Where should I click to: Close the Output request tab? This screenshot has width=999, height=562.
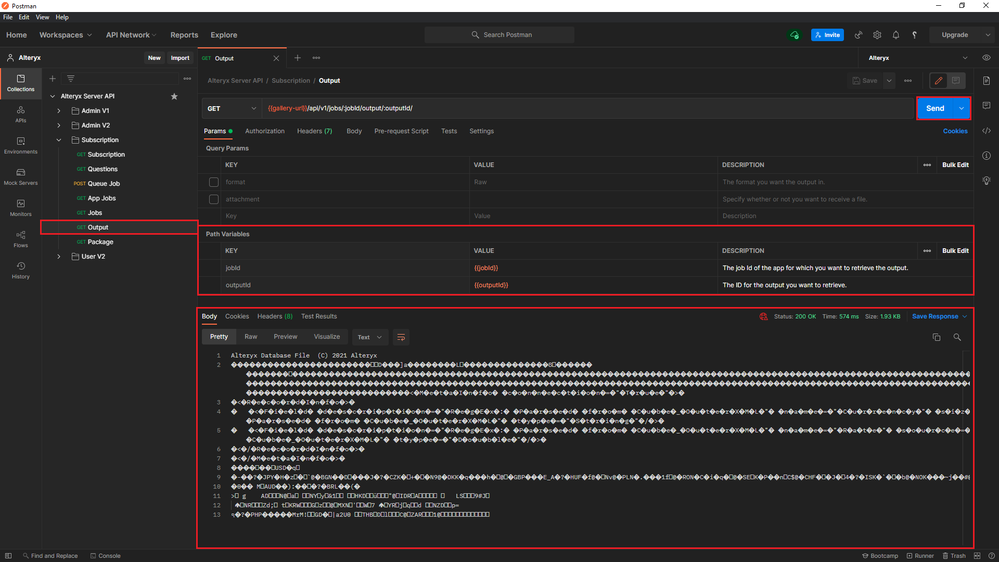click(x=276, y=58)
